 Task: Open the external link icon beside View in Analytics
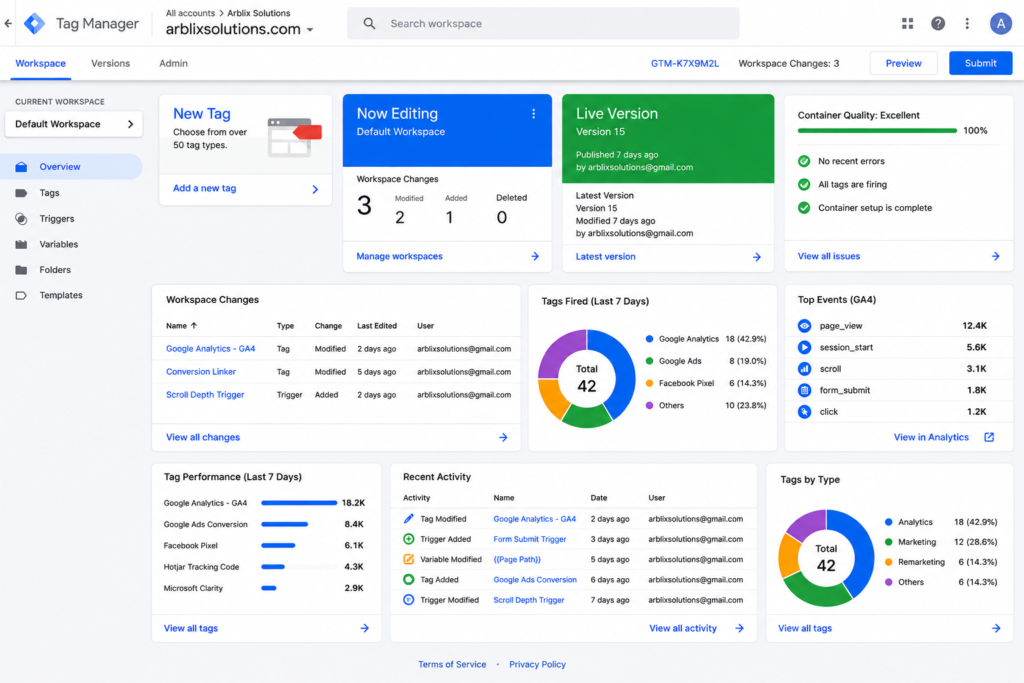point(989,437)
